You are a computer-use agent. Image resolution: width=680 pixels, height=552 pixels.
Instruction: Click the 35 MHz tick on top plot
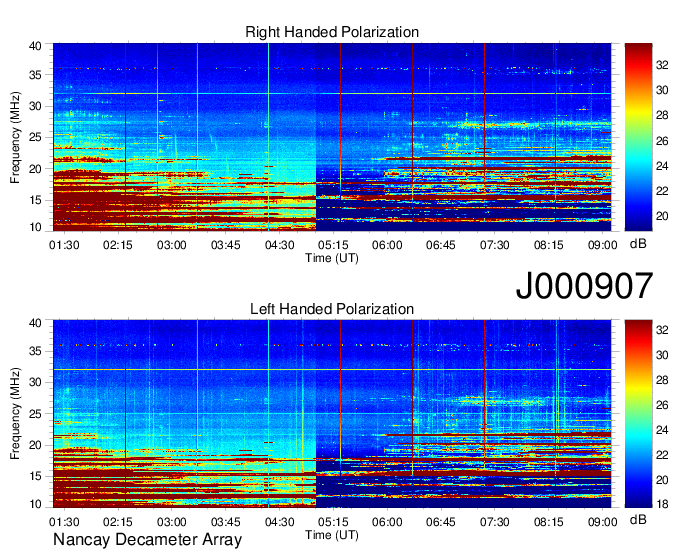[x=35, y=75]
